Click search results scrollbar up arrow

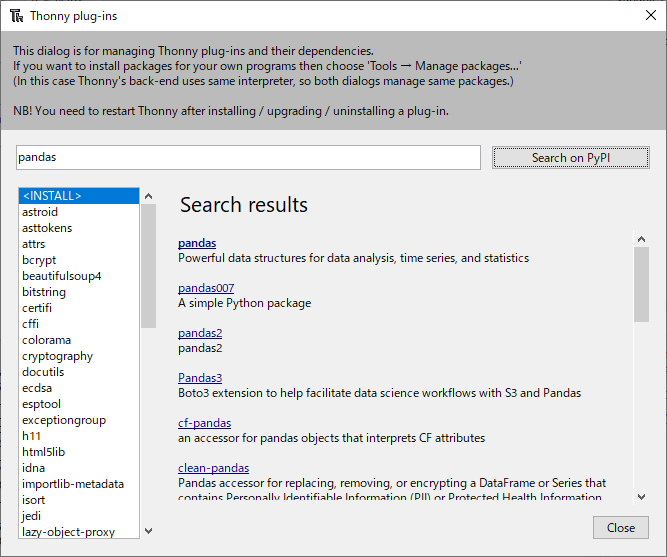pos(641,239)
